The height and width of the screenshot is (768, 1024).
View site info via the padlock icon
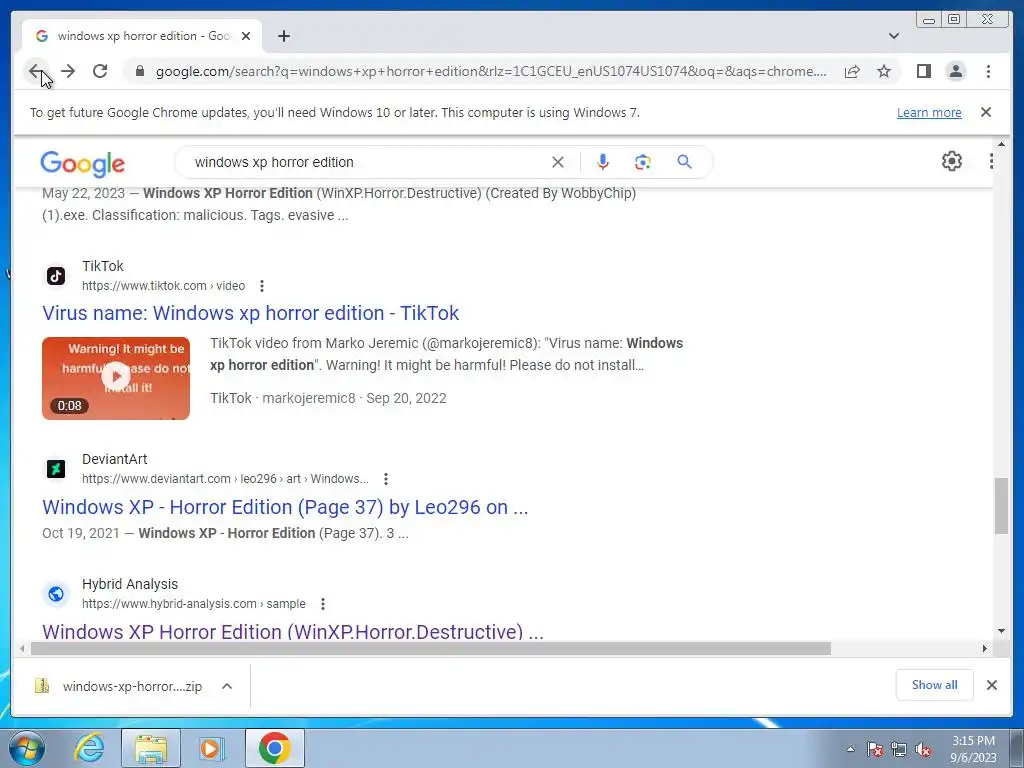140,71
